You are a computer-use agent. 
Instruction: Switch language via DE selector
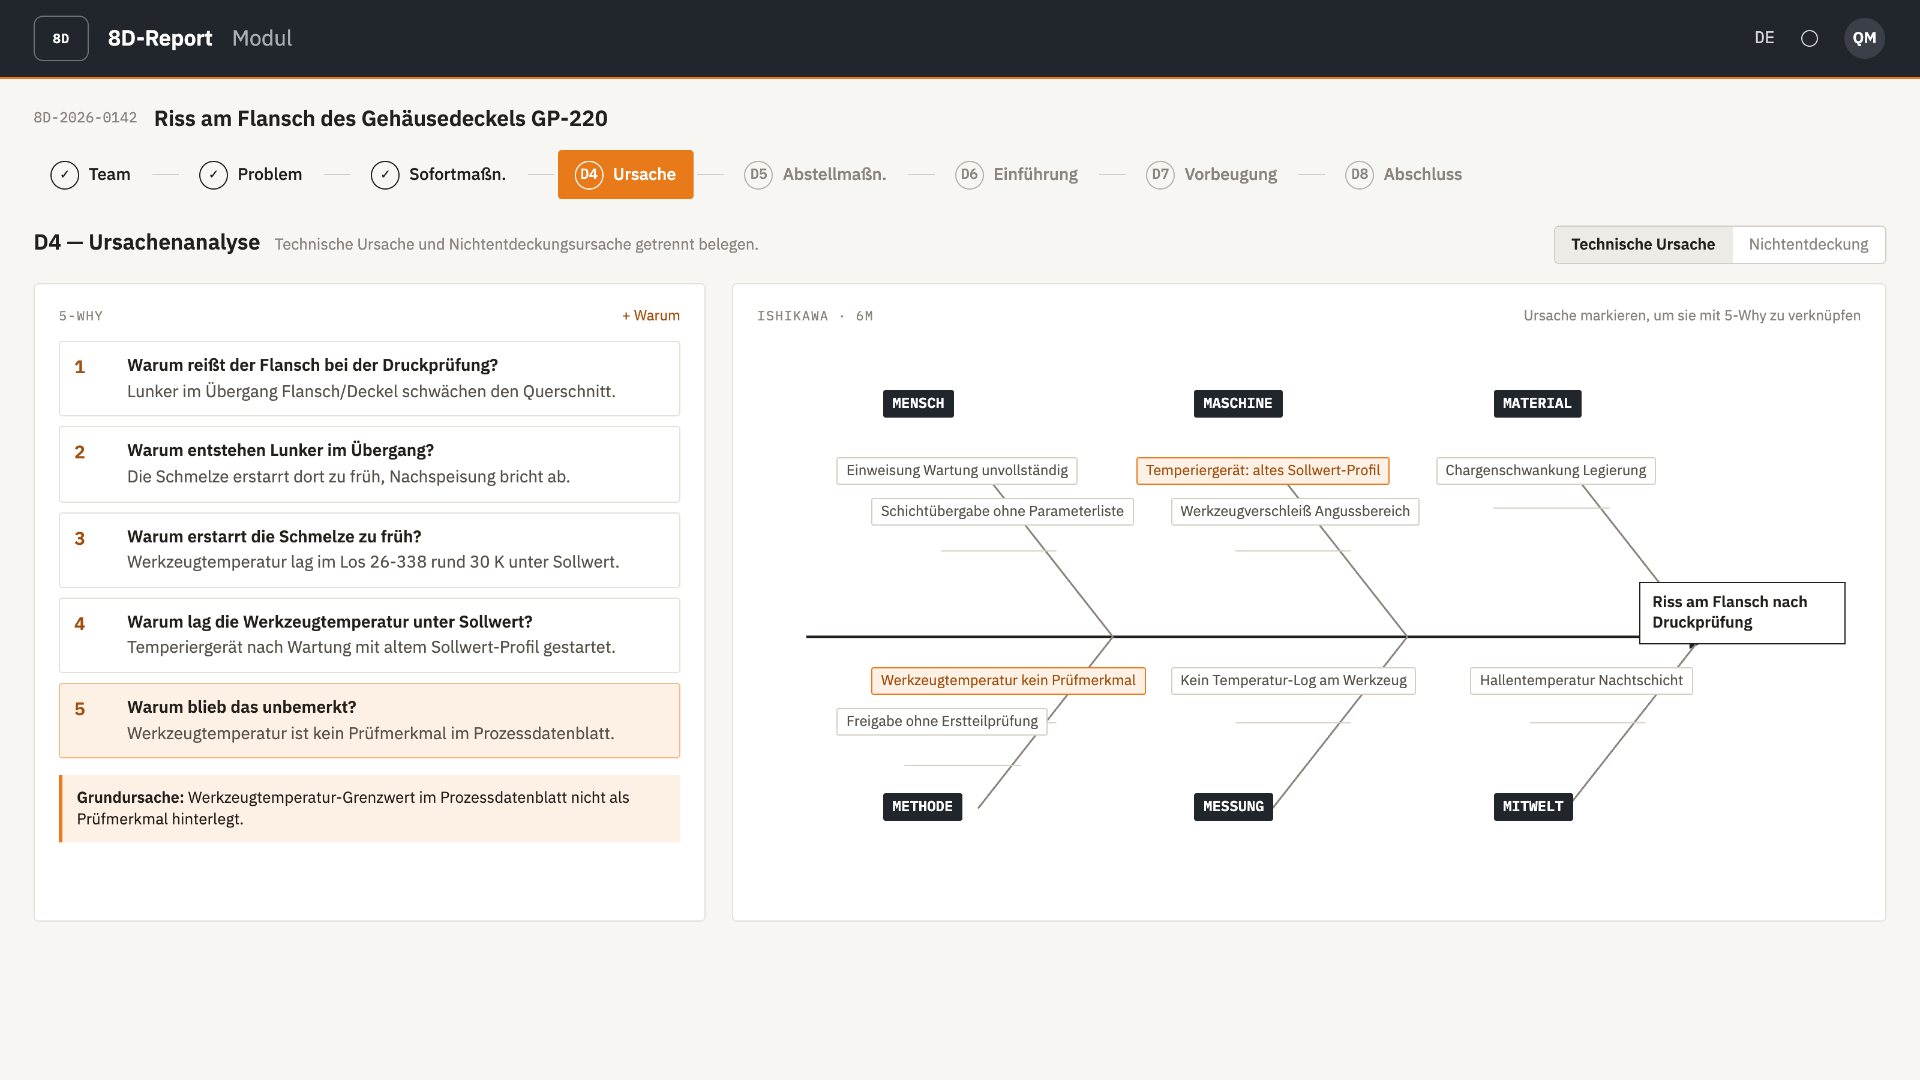(x=1764, y=38)
